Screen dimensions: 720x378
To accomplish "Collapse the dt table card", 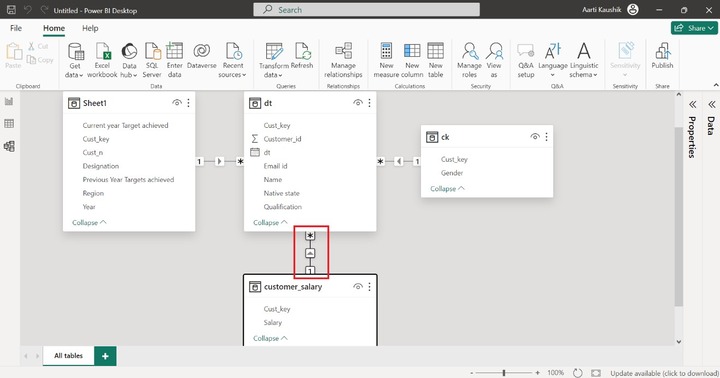I will point(270,222).
